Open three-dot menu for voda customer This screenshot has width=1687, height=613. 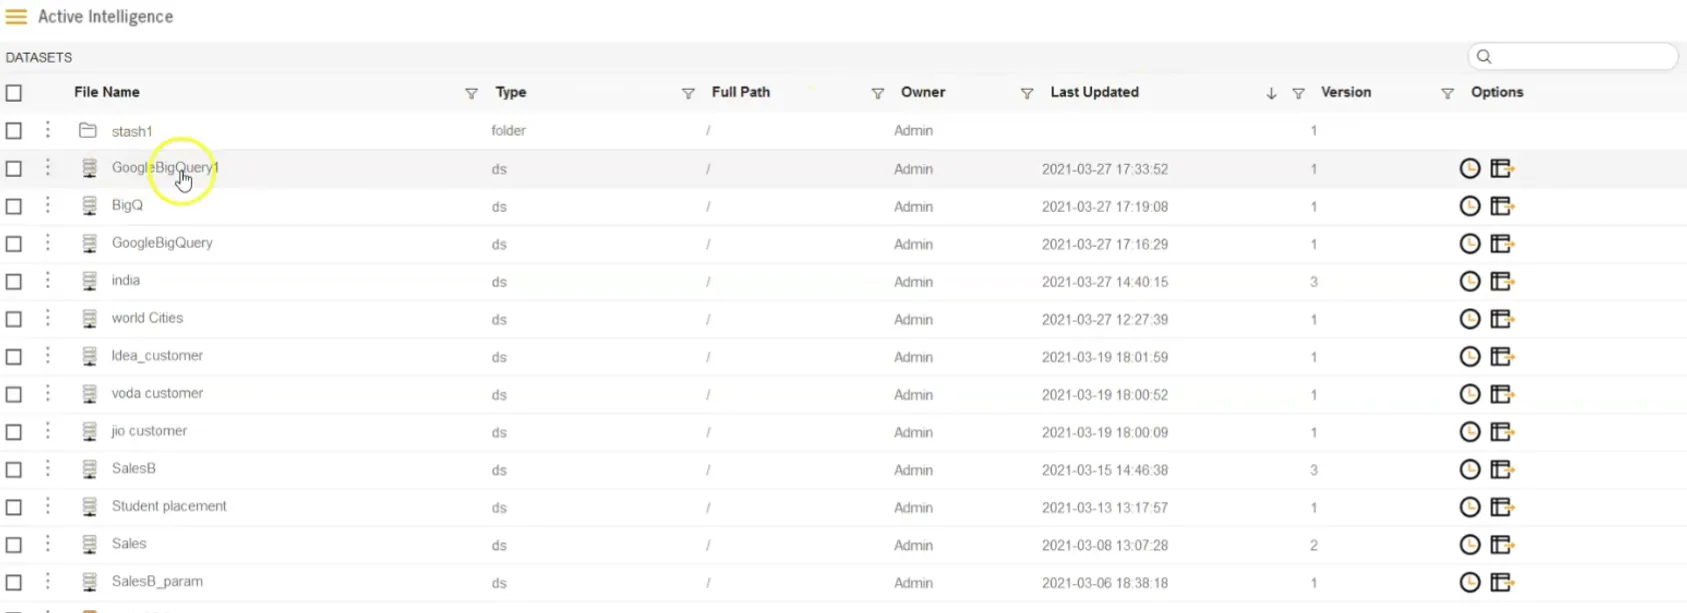pos(47,393)
